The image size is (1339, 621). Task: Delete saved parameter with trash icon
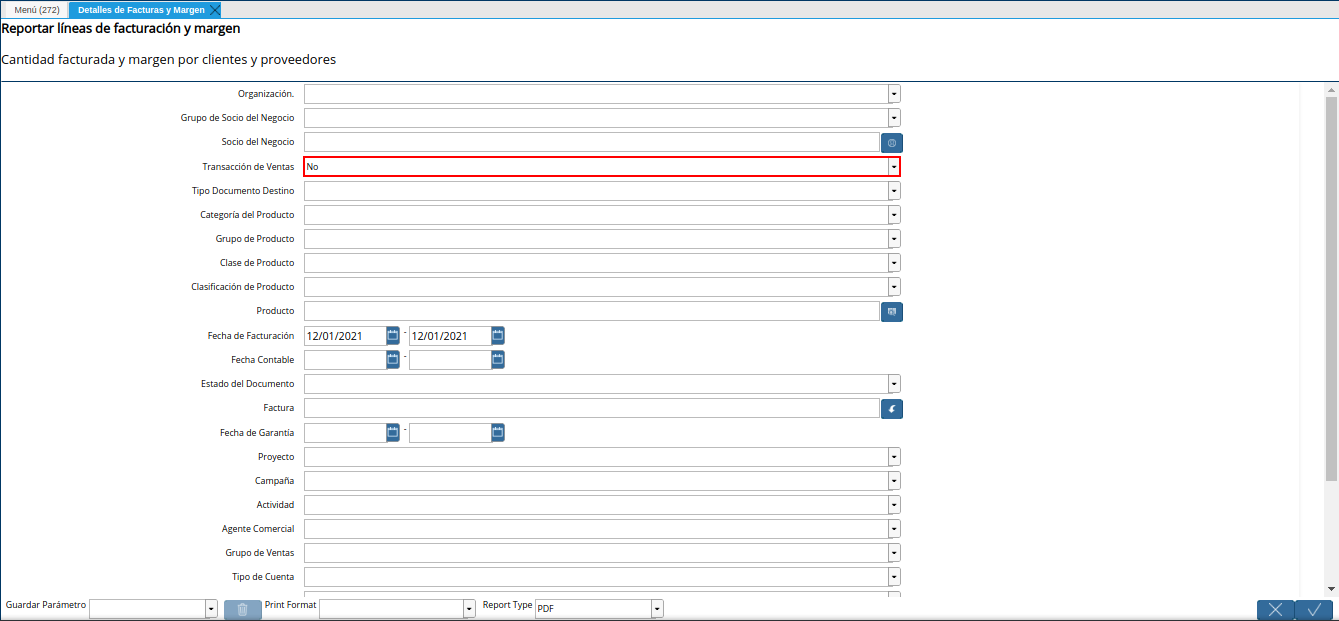[243, 609]
